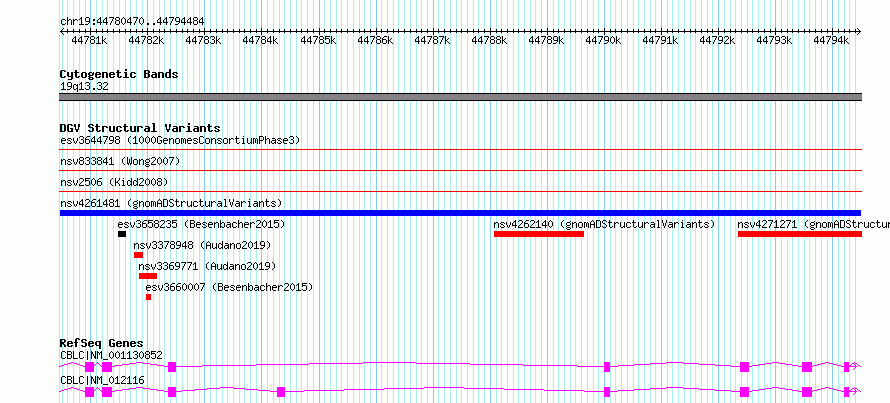Click the 44786k ruler tick label
The height and width of the screenshot is (403, 890).
point(375,40)
